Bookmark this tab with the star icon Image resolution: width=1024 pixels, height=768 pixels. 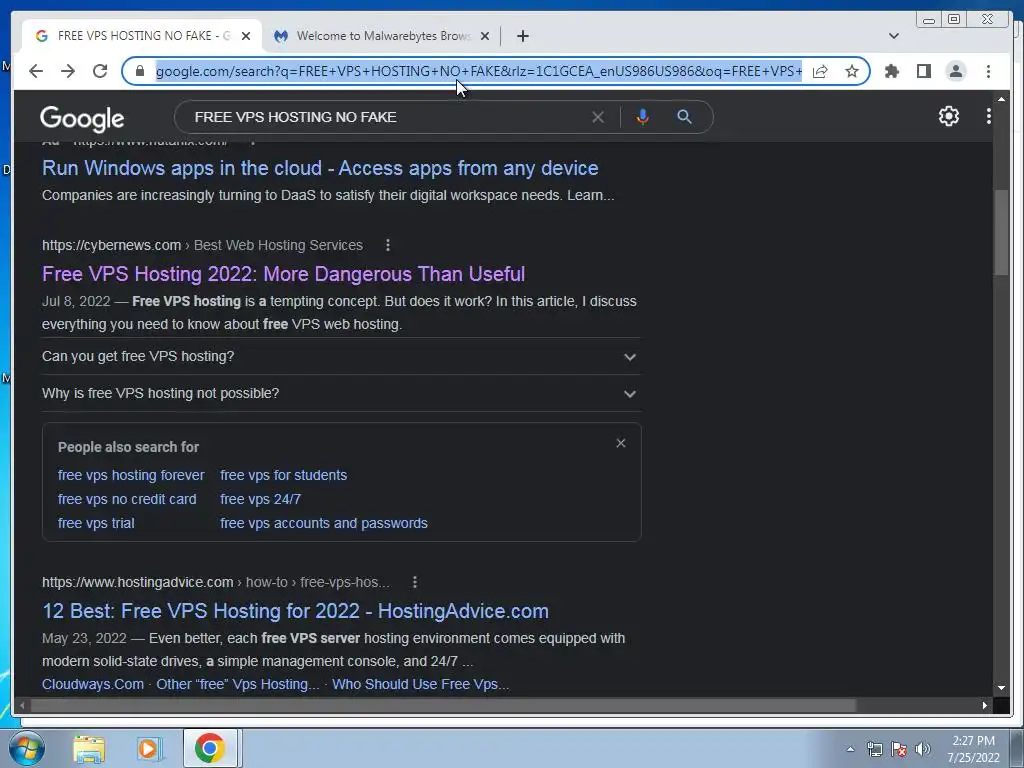pos(852,71)
